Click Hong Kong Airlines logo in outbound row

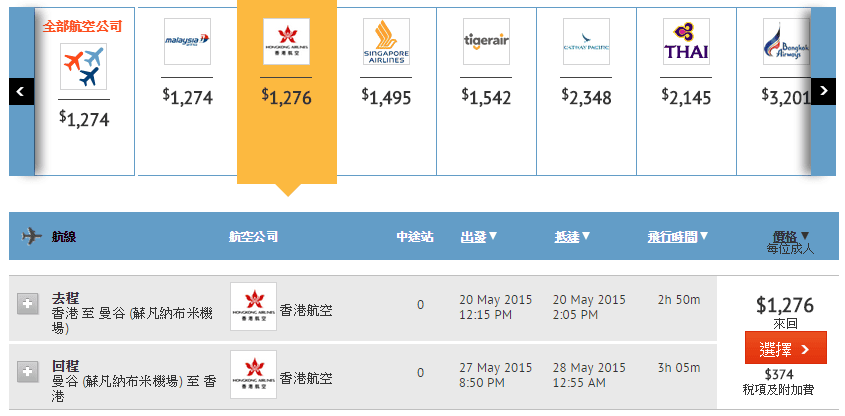coord(253,307)
